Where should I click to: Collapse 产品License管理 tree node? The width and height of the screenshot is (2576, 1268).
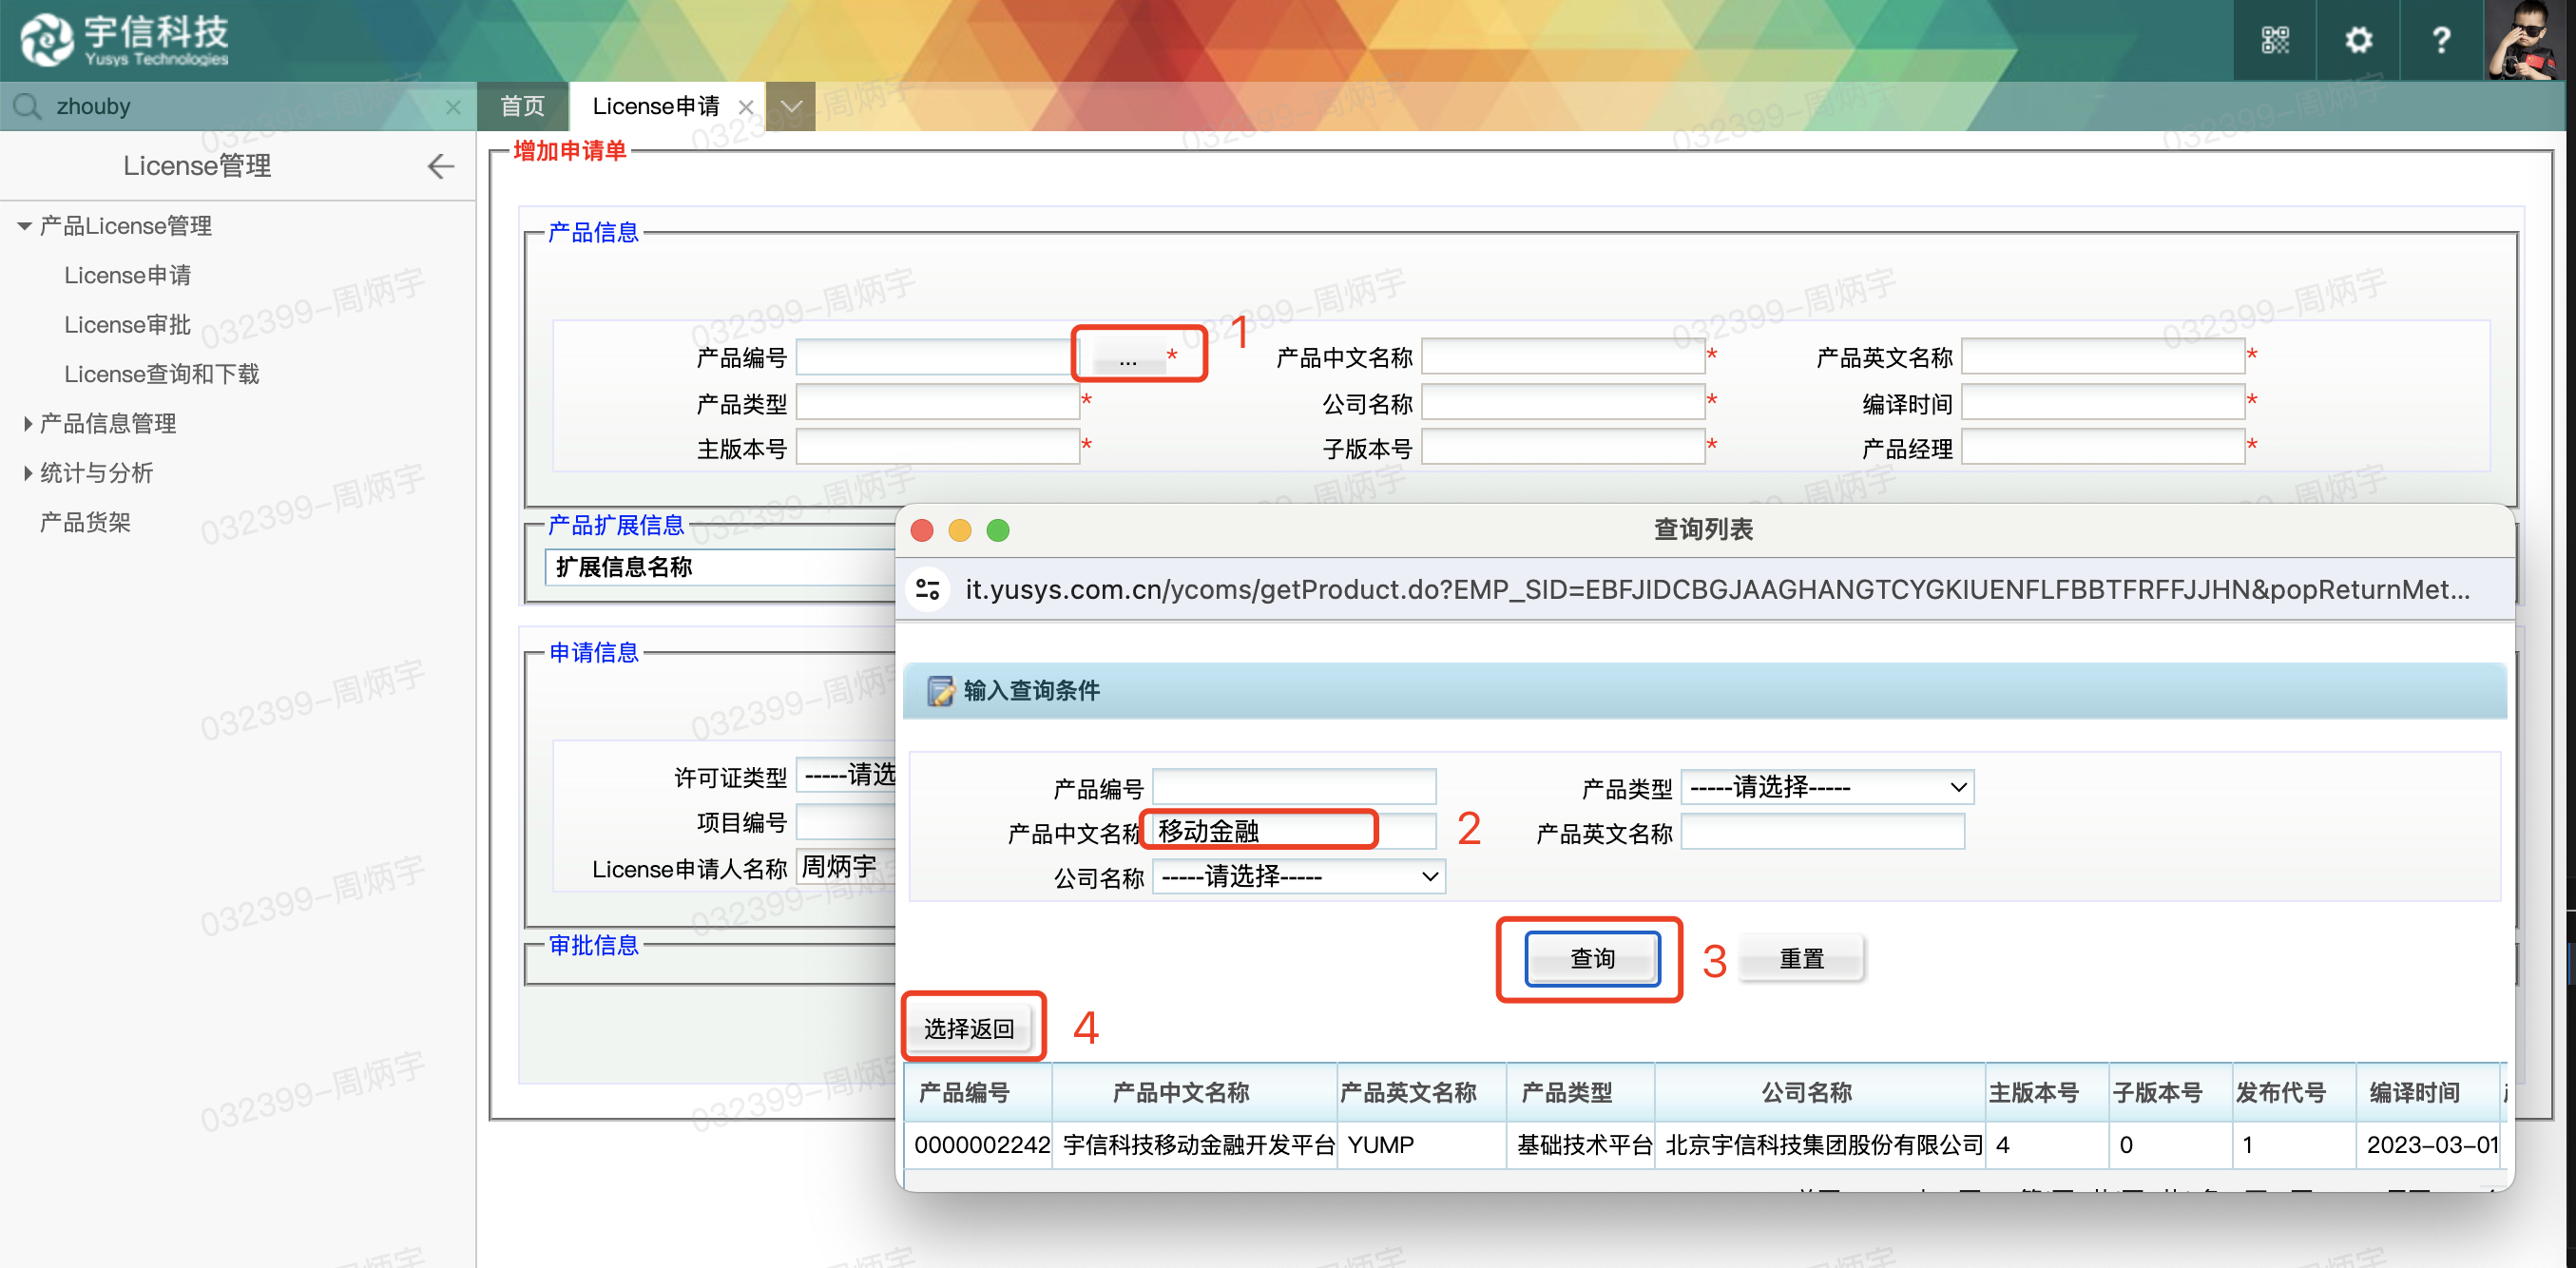tap(25, 227)
